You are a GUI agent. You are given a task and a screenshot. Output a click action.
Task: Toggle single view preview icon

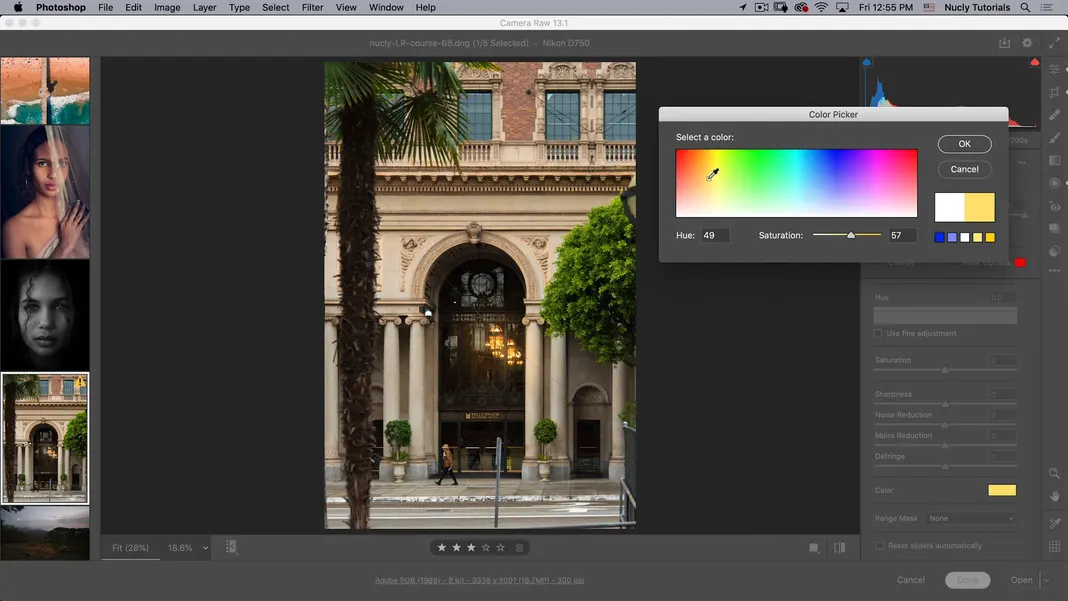point(814,547)
